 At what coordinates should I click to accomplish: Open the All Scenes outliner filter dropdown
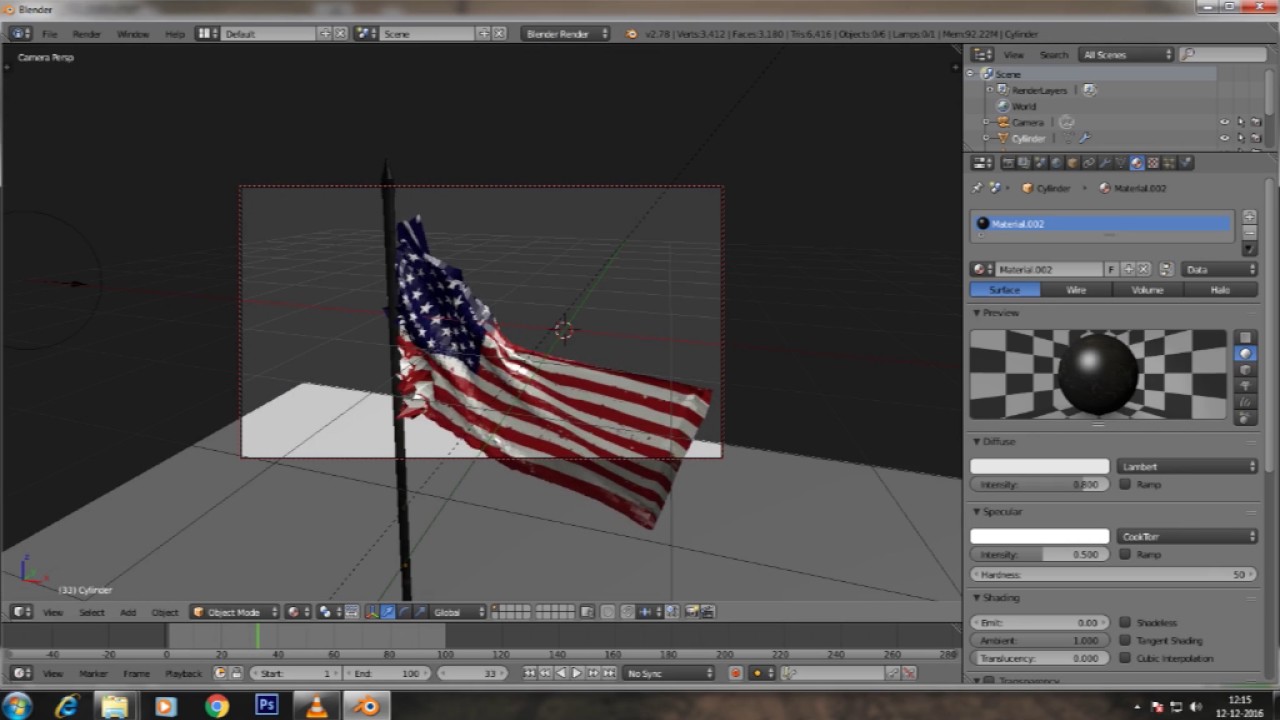coord(1126,55)
